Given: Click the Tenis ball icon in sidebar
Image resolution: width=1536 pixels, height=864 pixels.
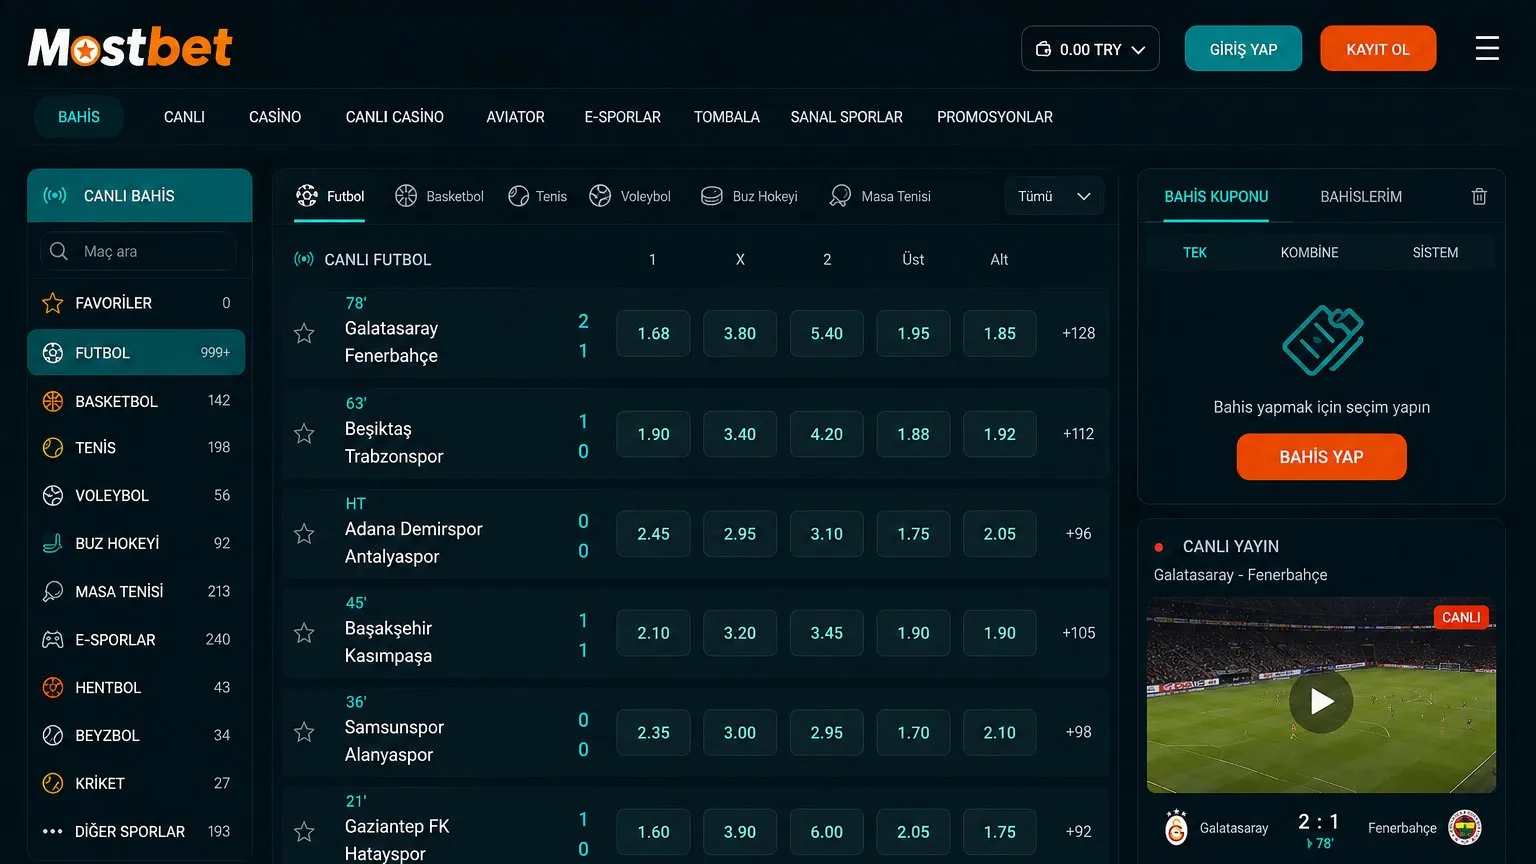Looking at the screenshot, I should (53, 448).
